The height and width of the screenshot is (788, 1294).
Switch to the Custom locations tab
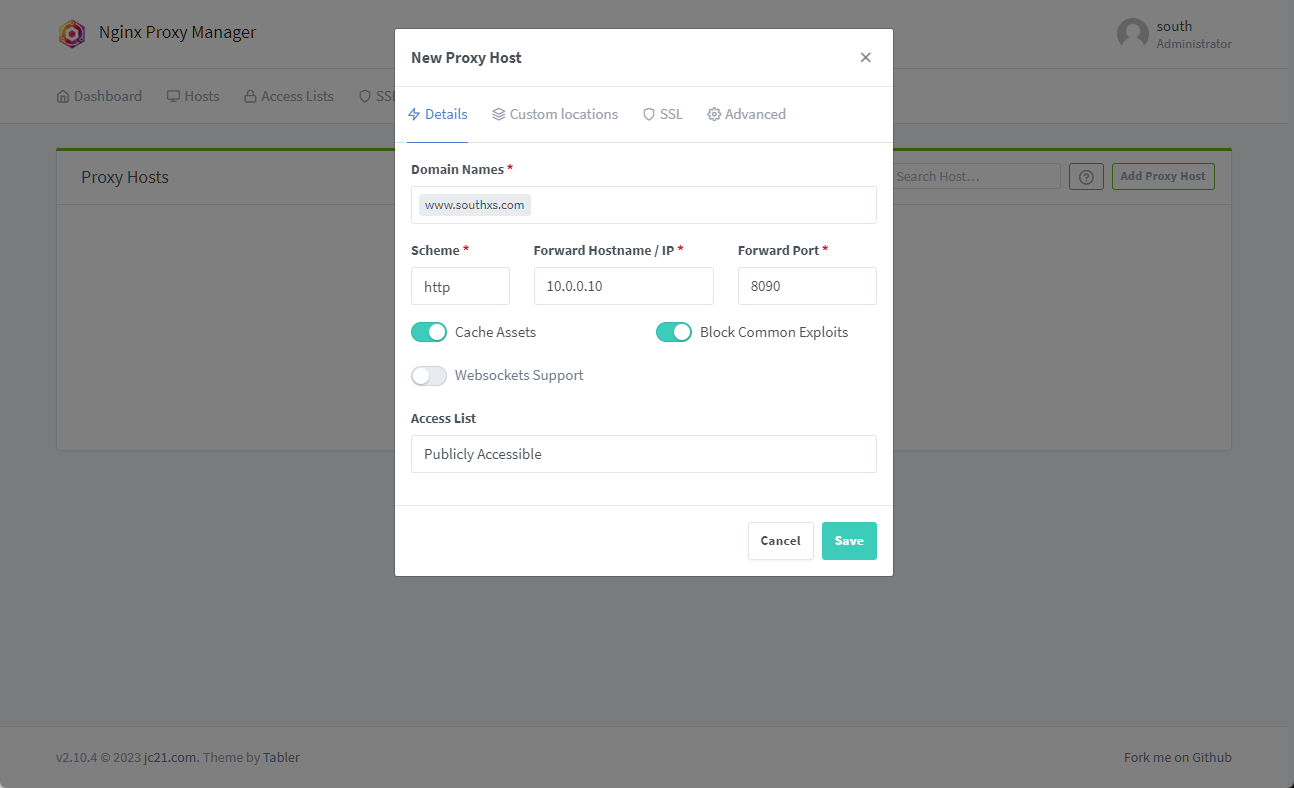555,115
